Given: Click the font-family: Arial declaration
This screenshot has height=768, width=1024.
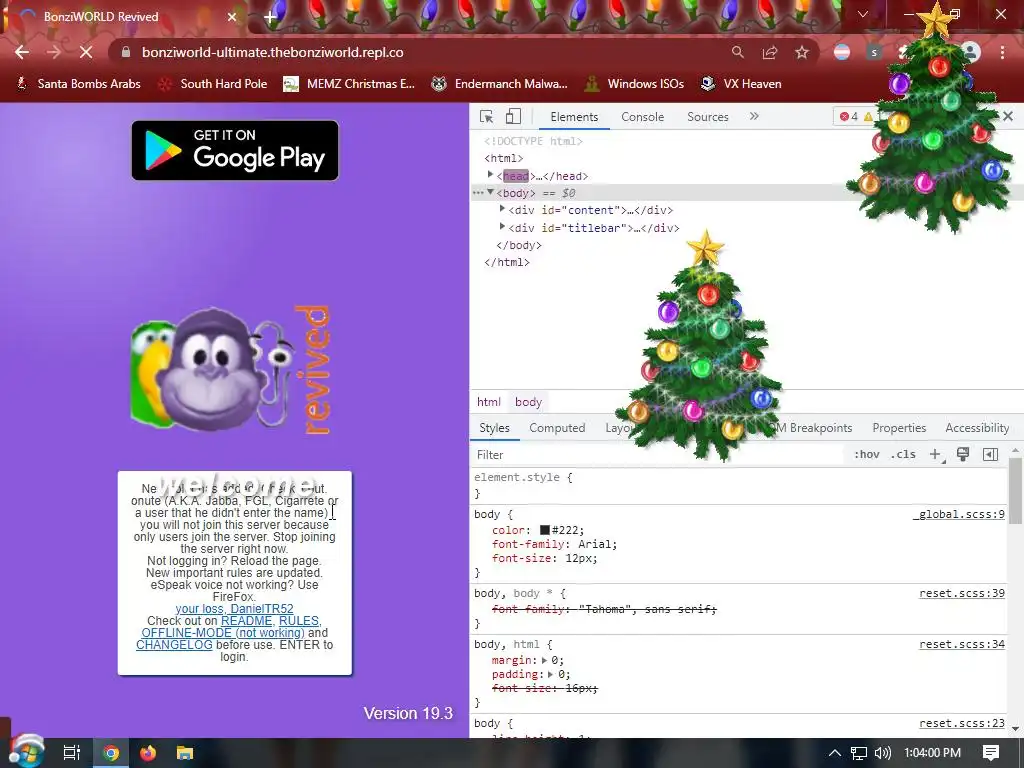Looking at the screenshot, I should [554, 544].
